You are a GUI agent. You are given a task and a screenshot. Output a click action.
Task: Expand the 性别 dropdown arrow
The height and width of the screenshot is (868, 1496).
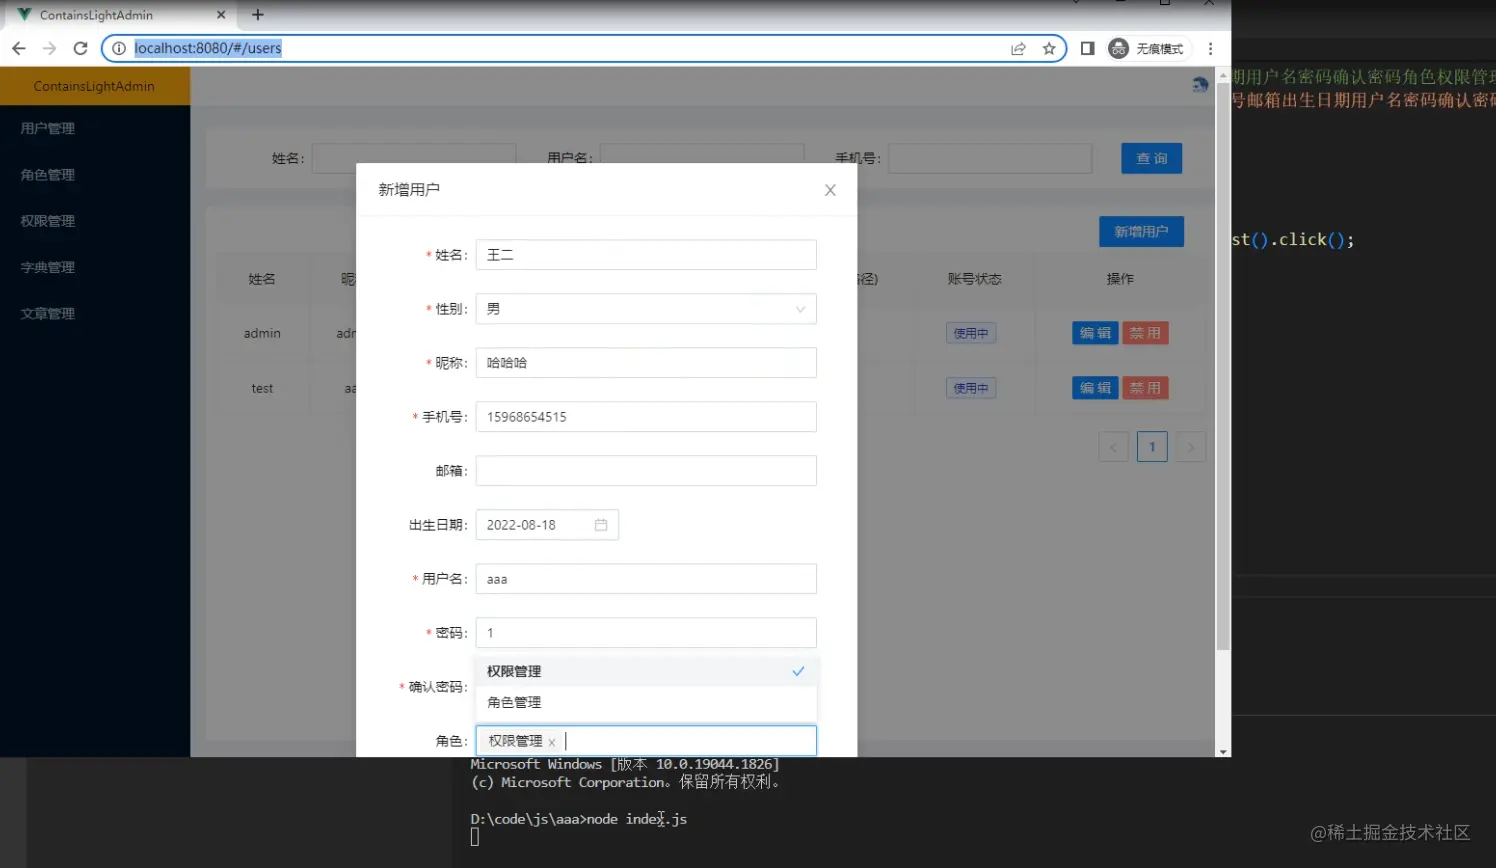(x=800, y=309)
